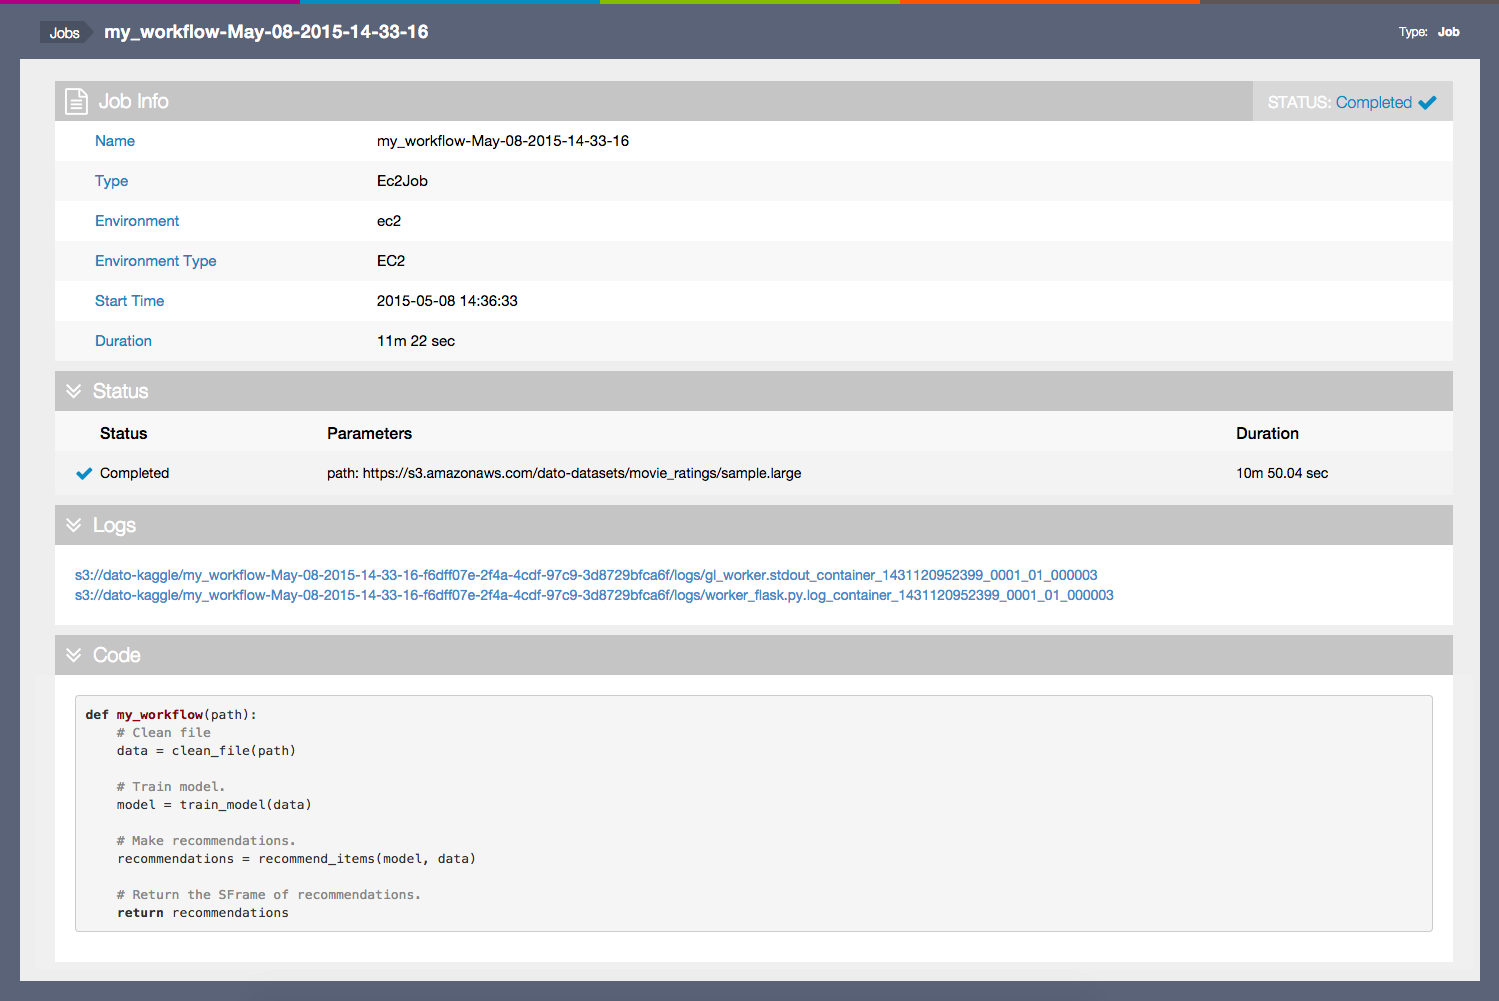The image size is (1499, 1001).
Task: Click the Start Time label
Action: click(x=129, y=301)
